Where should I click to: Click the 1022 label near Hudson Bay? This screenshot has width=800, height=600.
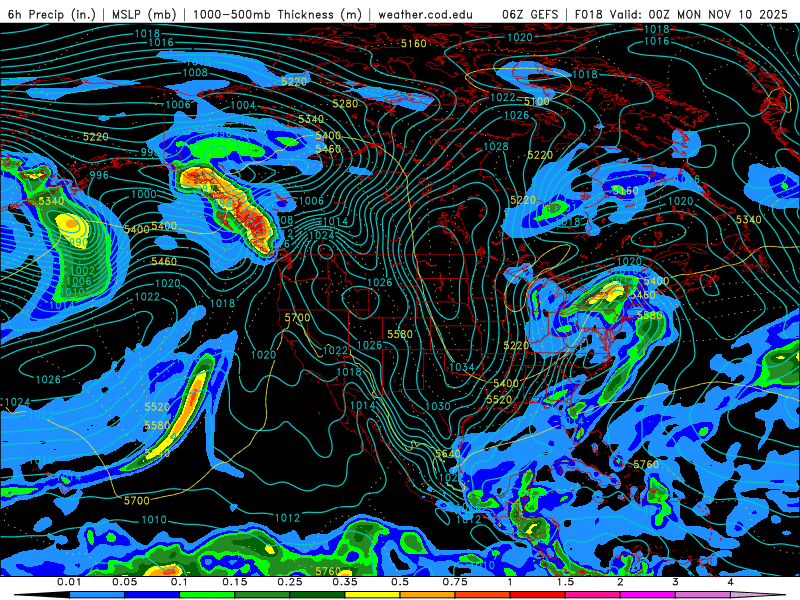tap(503, 97)
